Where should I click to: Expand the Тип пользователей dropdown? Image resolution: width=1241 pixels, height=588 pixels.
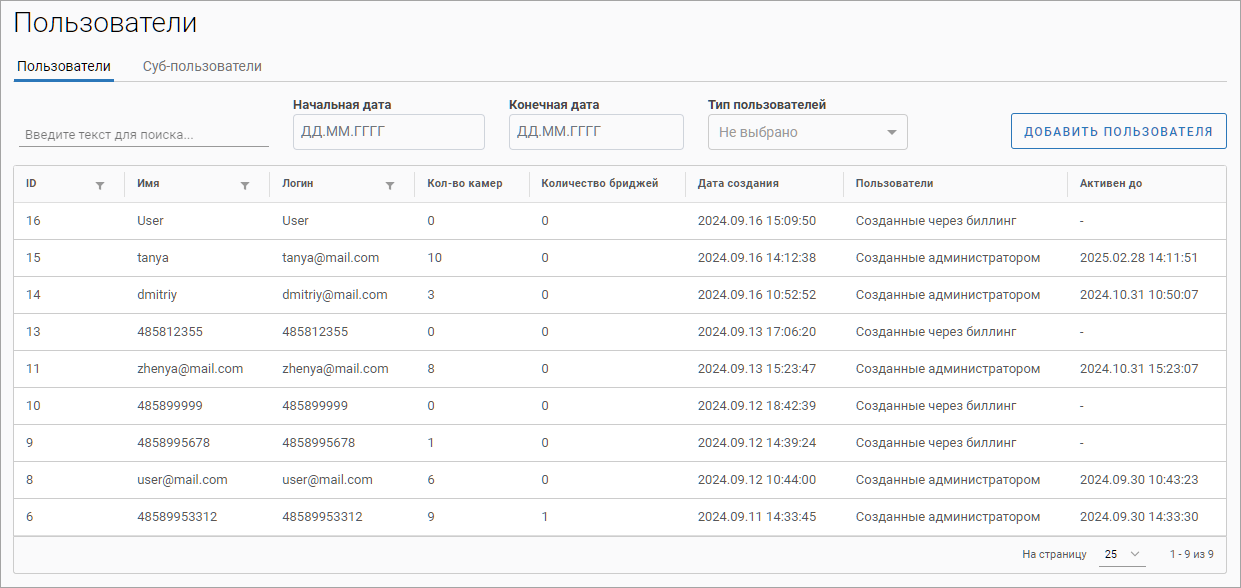coord(807,132)
